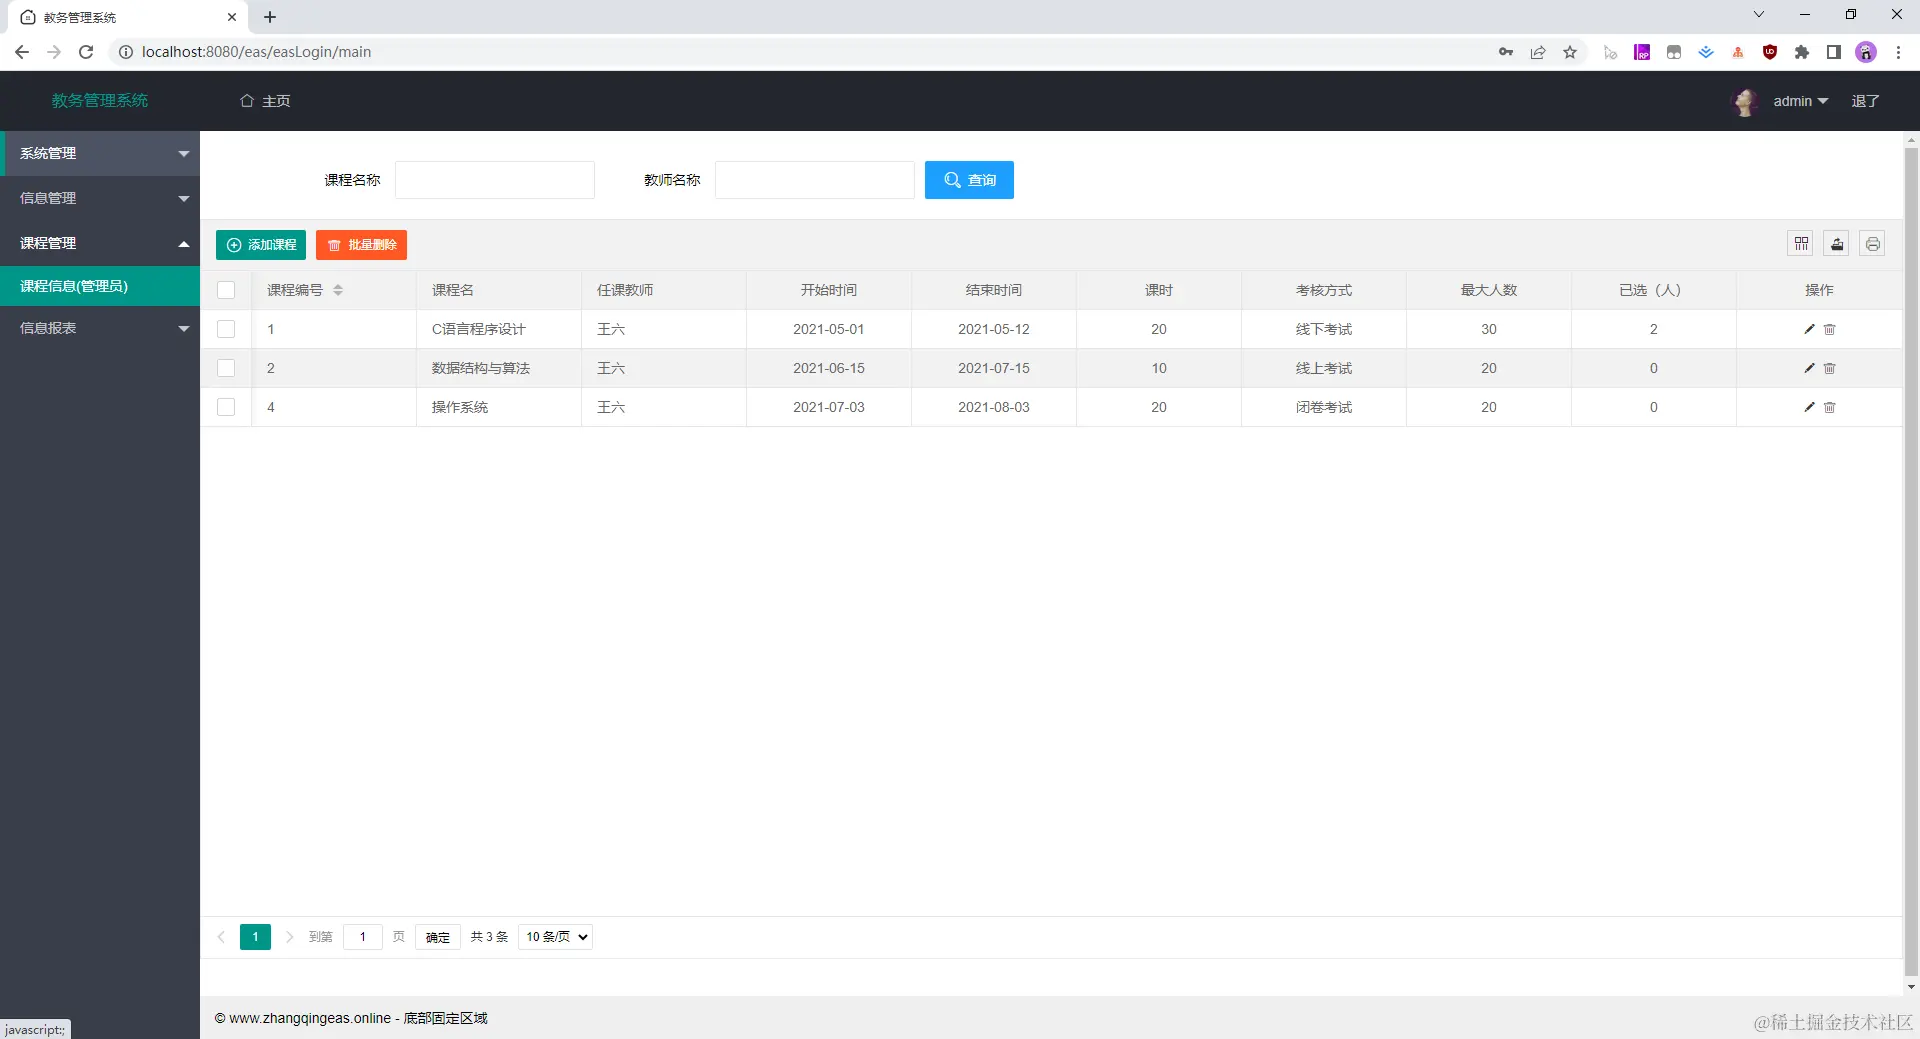
Task: Toggle select-all checkbox in table header
Action: [x=226, y=290]
